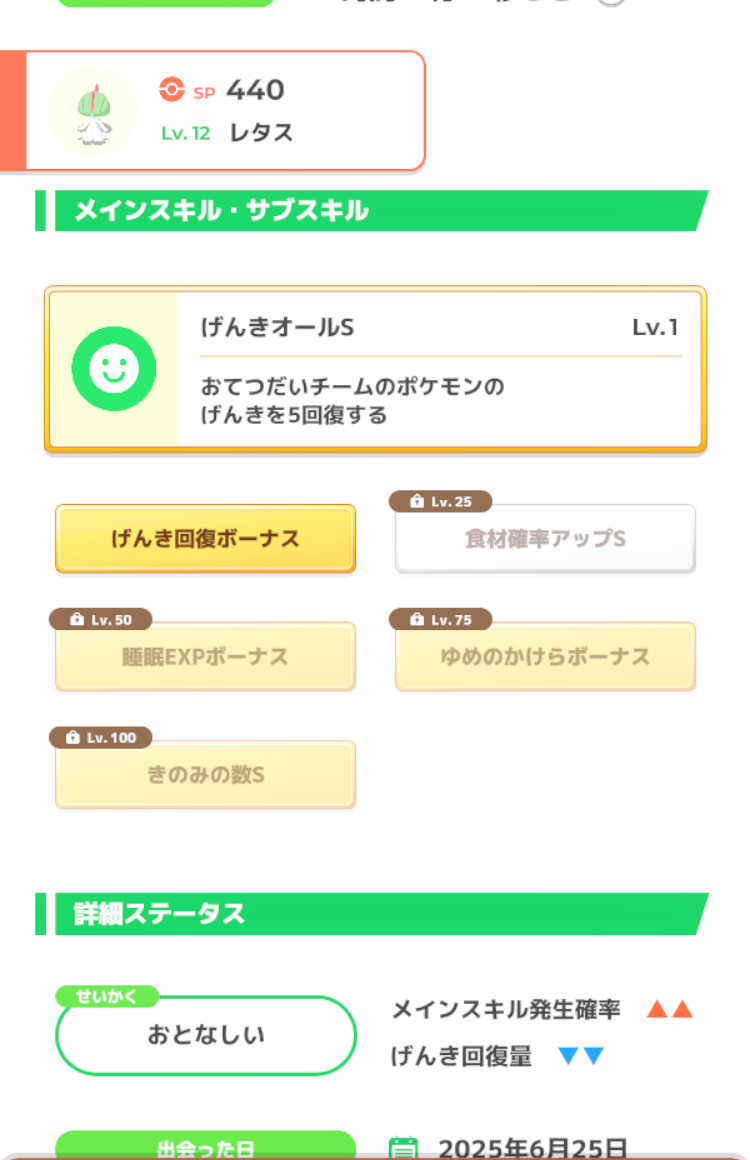This screenshot has height=1160, width=750.
Task: Tap the orange up arrows for メインスキル発生確率
Action: point(670,1010)
